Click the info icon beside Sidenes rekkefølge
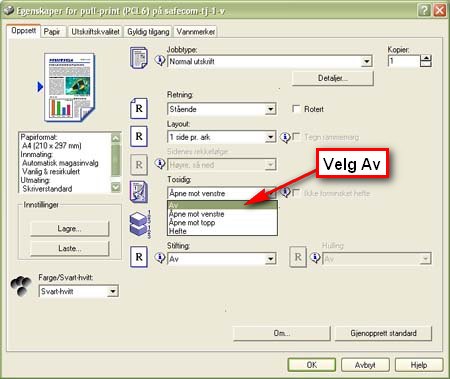450x379 pixels. (160, 164)
